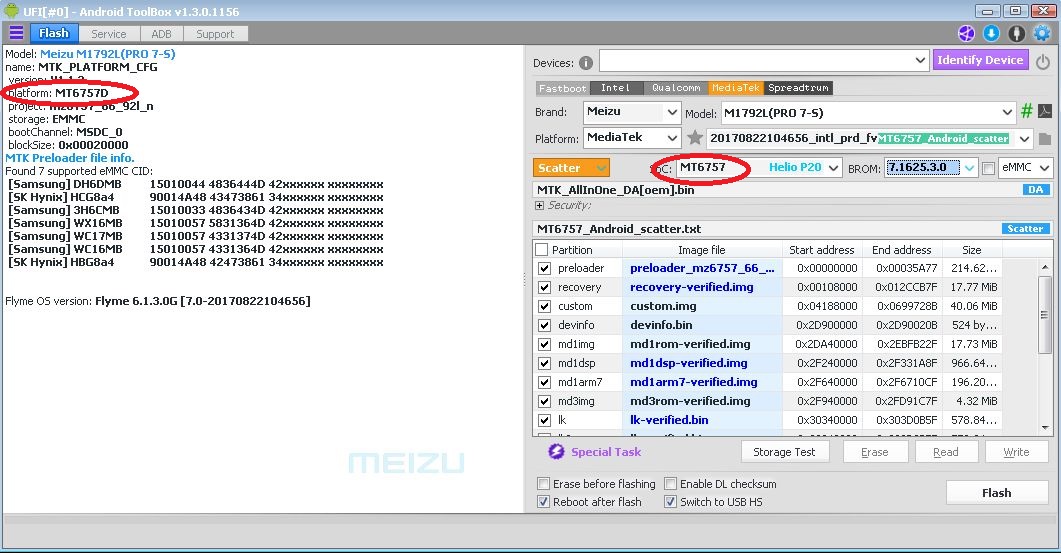This screenshot has height=553, width=1061.
Task: Open the ADB tab
Action: click(161, 34)
